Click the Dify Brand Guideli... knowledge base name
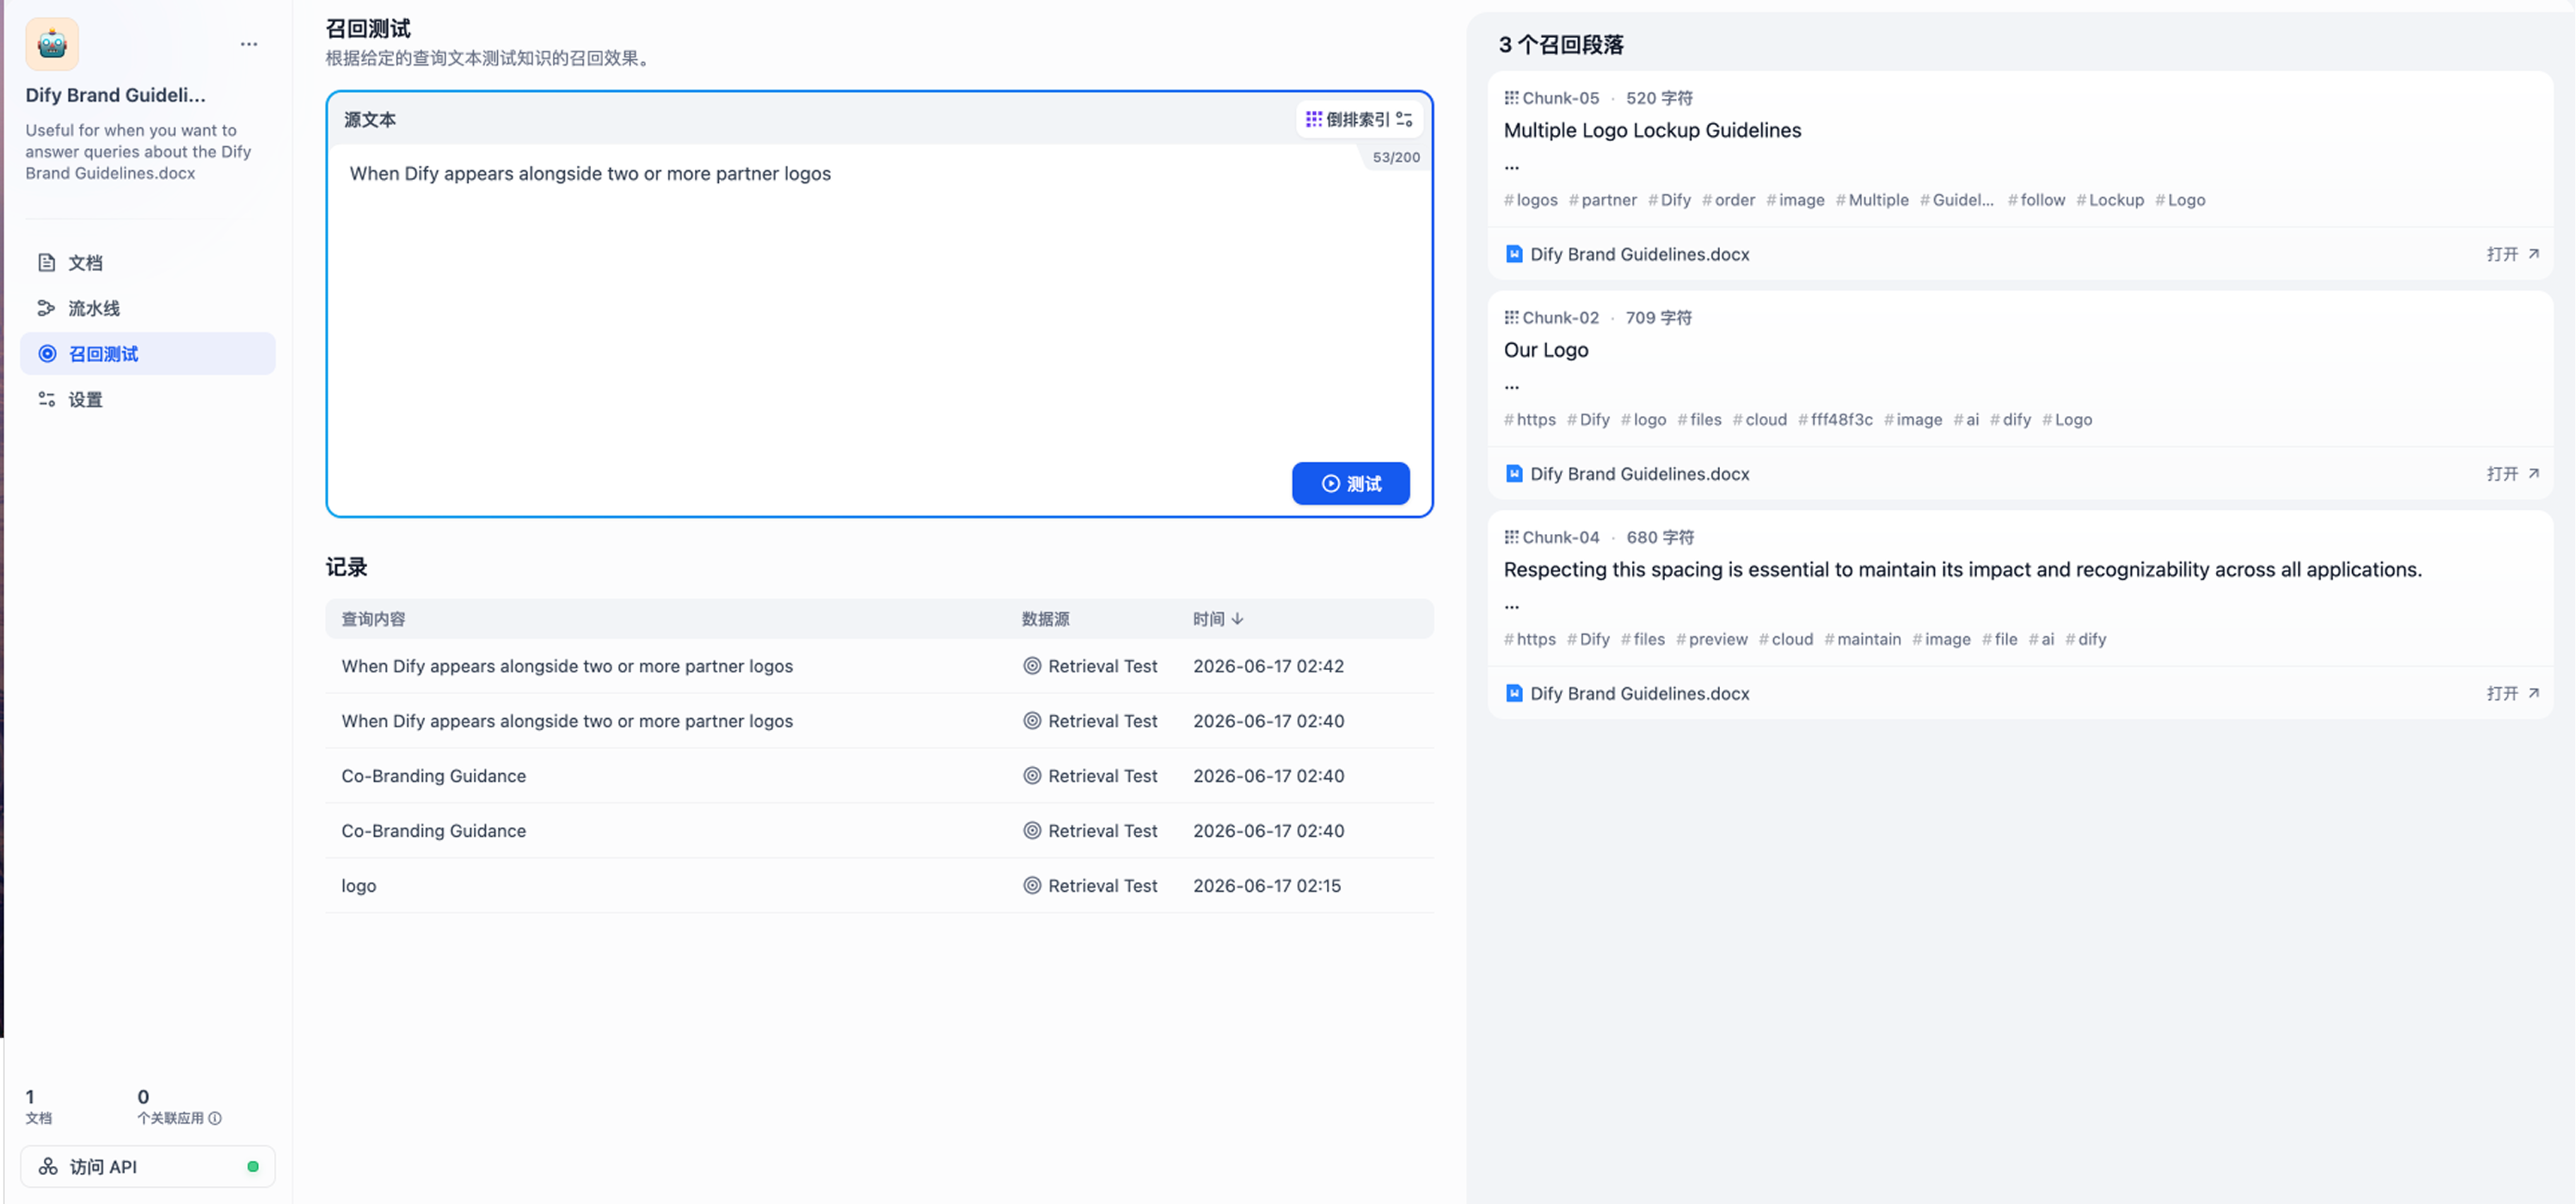2576x1204 pixels. [115, 95]
